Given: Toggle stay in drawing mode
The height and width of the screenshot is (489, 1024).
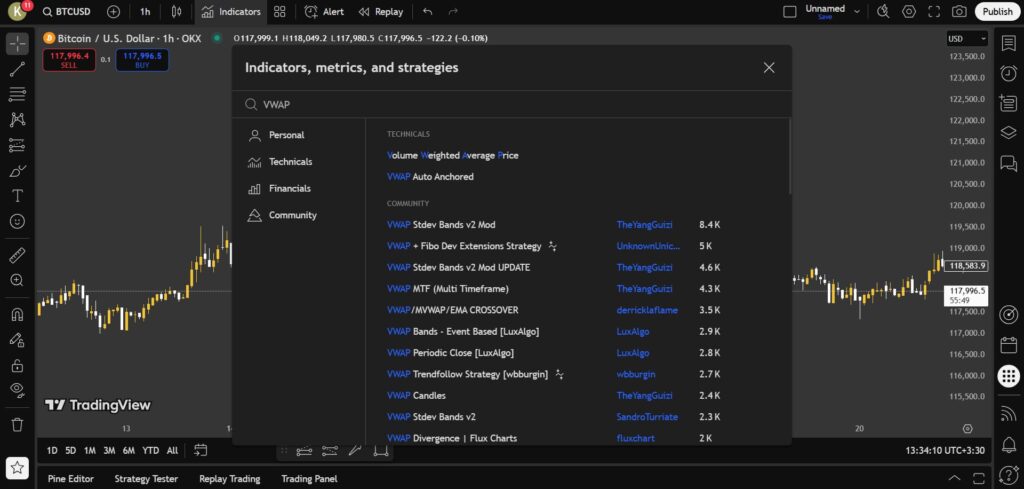Looking at the screenshot, I should 18,339.
